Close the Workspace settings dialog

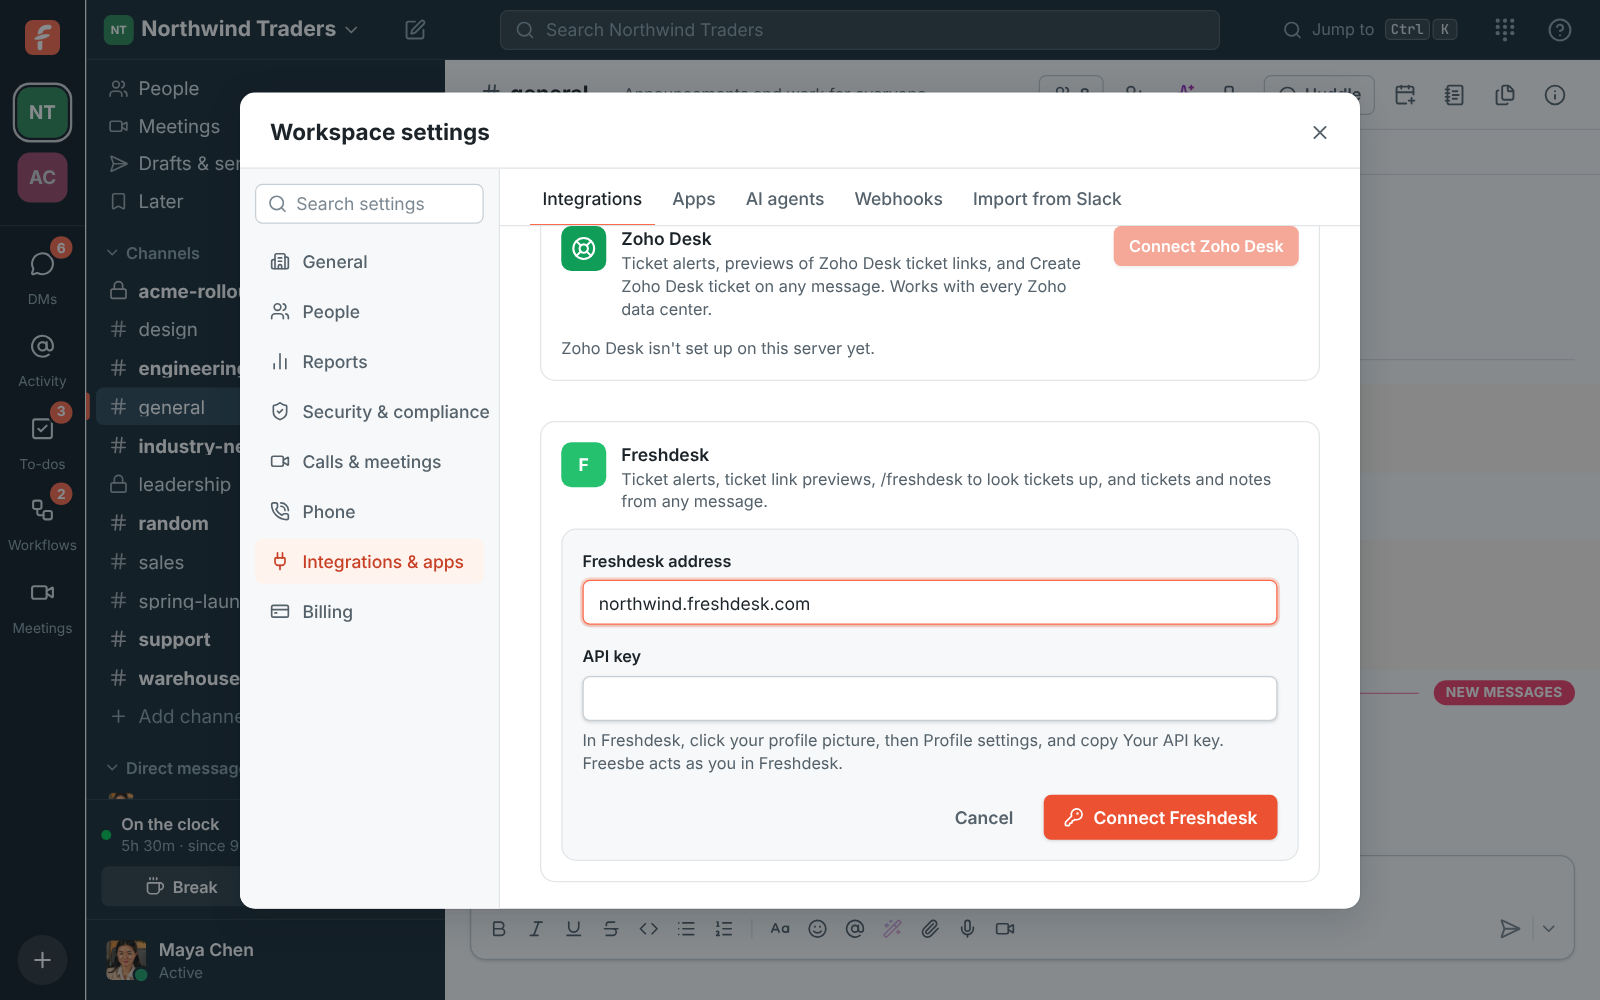coord(1320,132)
